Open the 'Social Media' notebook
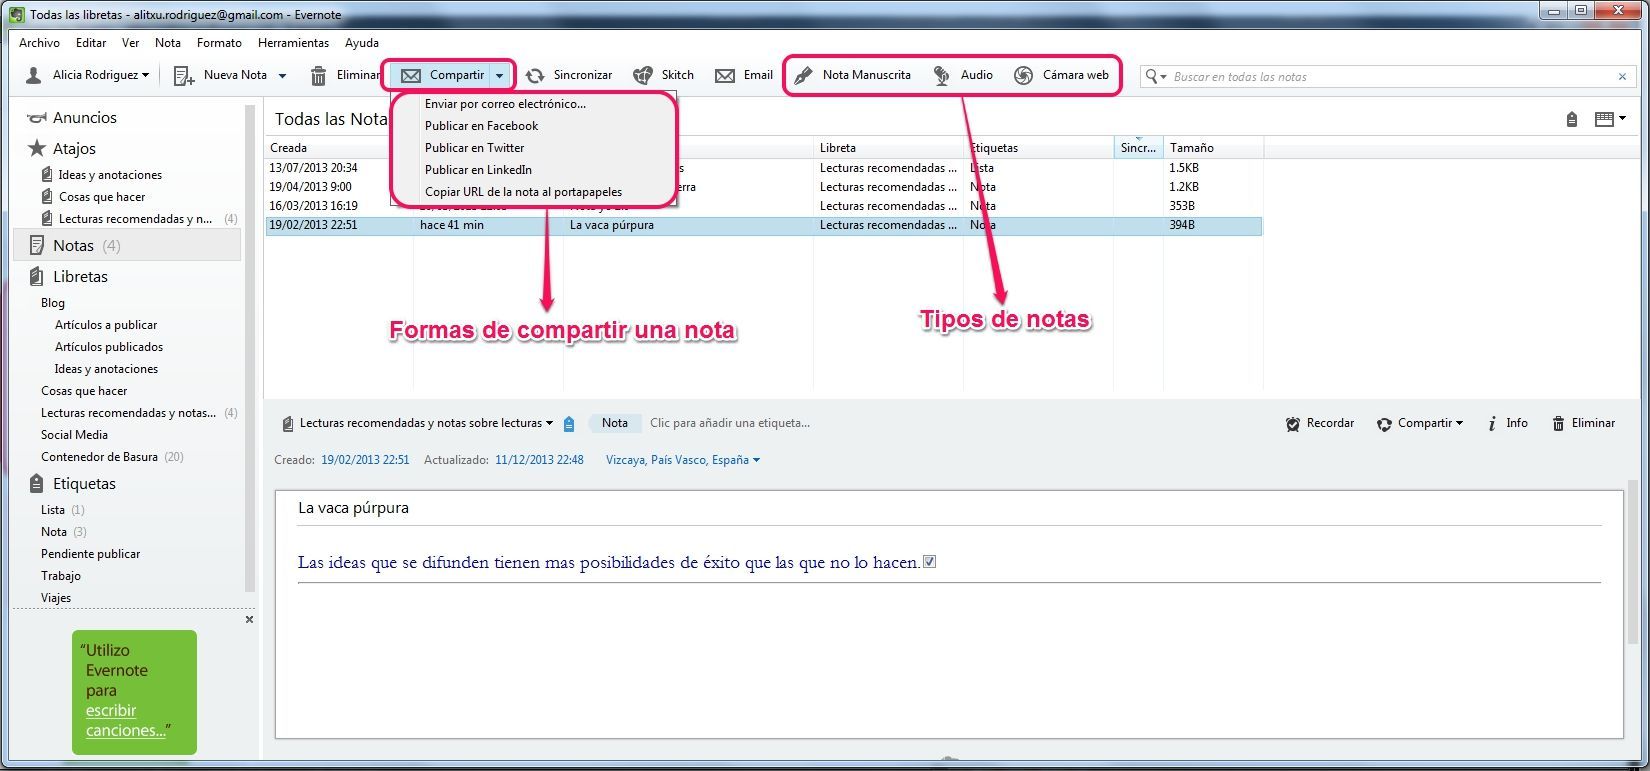This screenshot has width=1650, height=771. click(x=74, y=435)
